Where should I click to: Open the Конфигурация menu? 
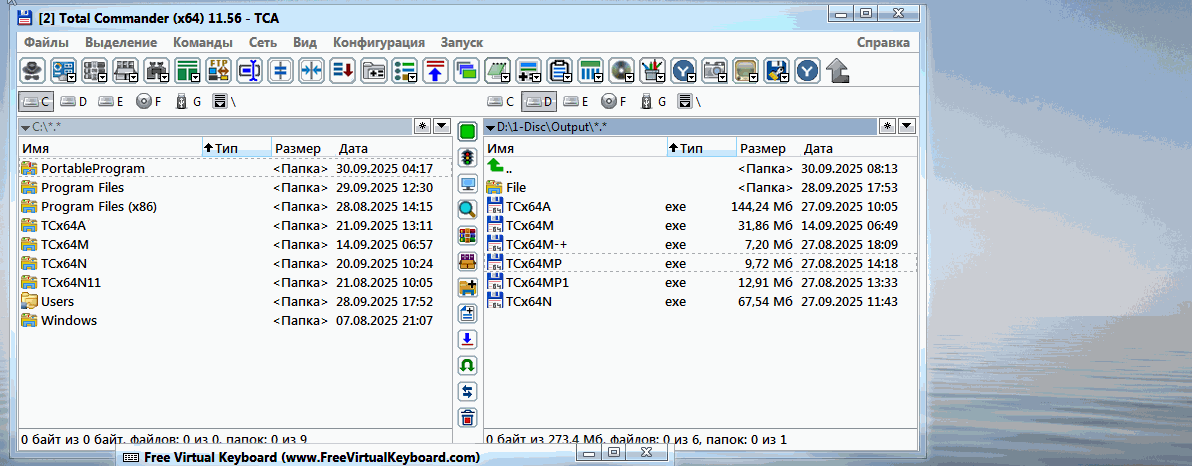[x=378, y=42]
